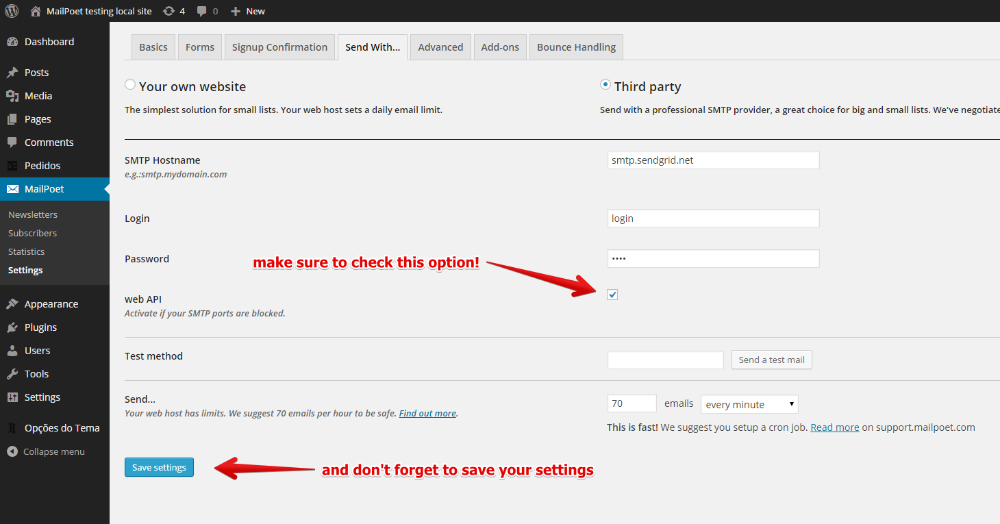Click the MailPoet envelope icon
This screenshot has height=524, width=1000.
point(12,189)
